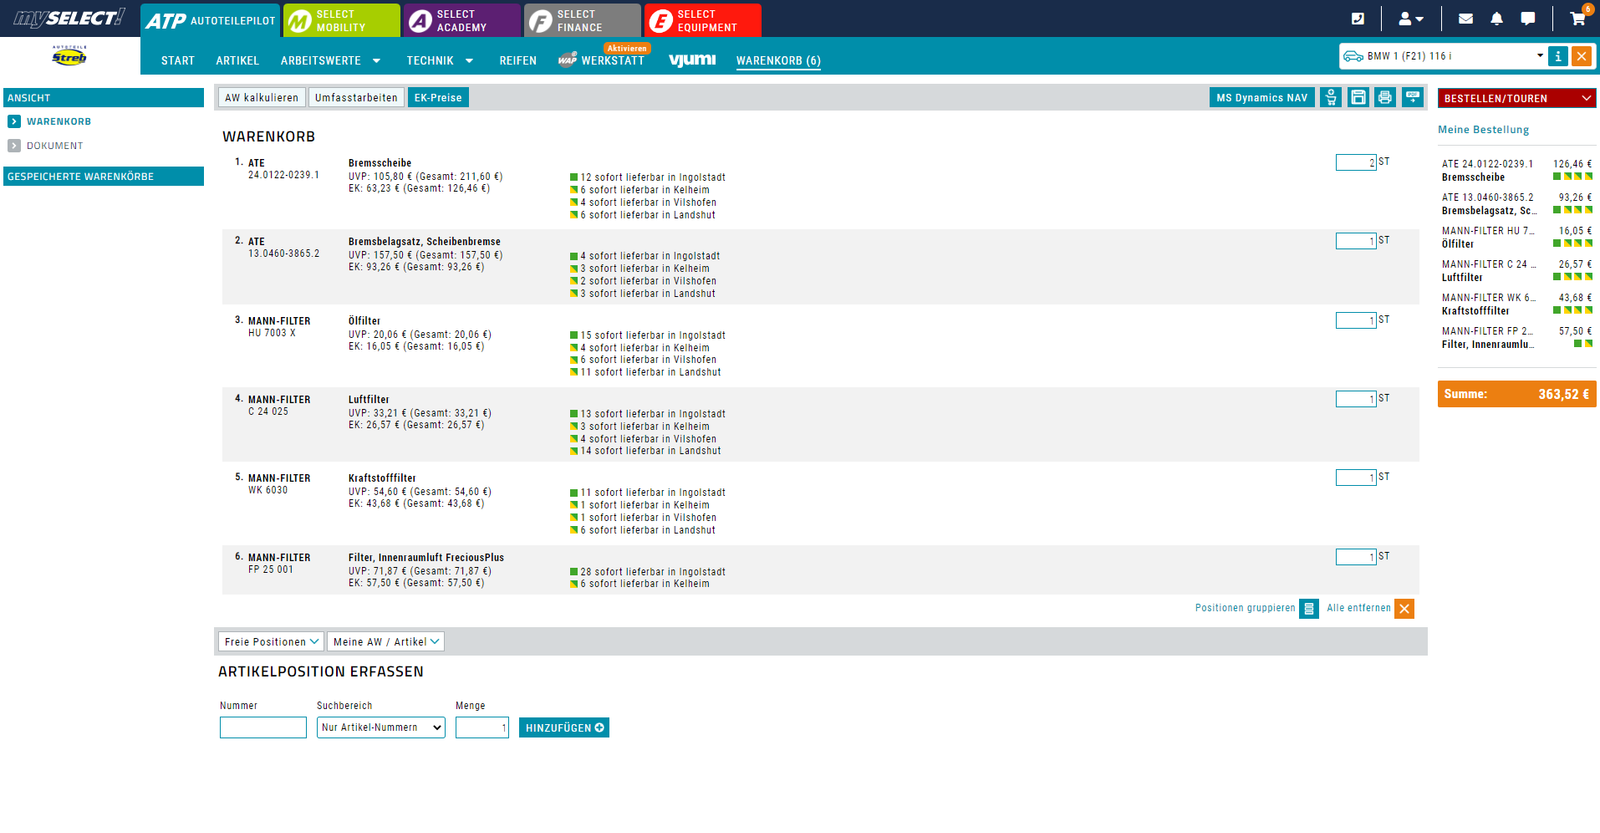Open the Suchbereich Nur Artikel-Nummern combo box

[381, 728]
